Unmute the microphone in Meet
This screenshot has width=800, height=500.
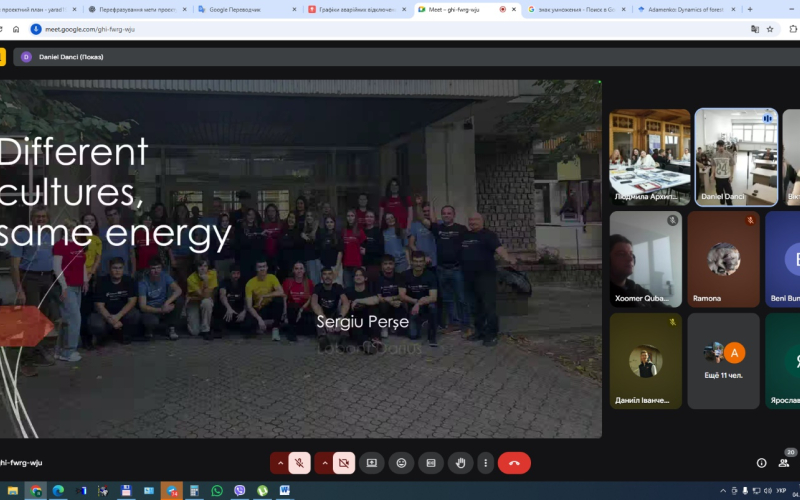[x=300, y=463]
